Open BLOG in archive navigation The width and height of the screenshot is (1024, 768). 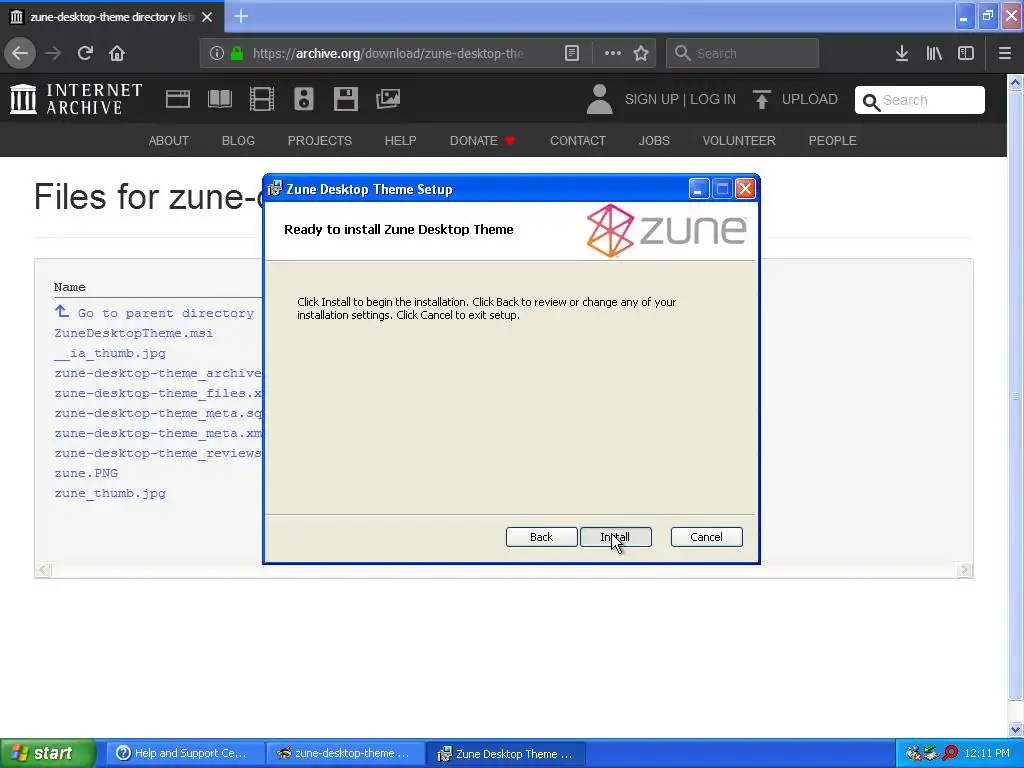238,140
